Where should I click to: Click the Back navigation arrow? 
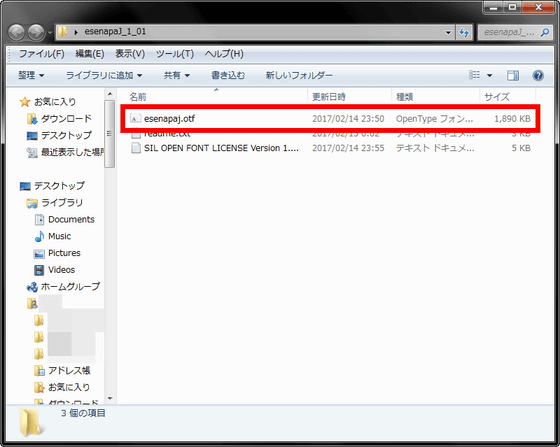16,32
